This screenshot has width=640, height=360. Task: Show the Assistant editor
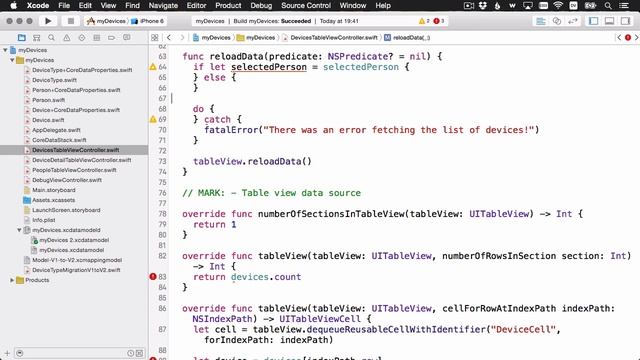click(557, 21)
